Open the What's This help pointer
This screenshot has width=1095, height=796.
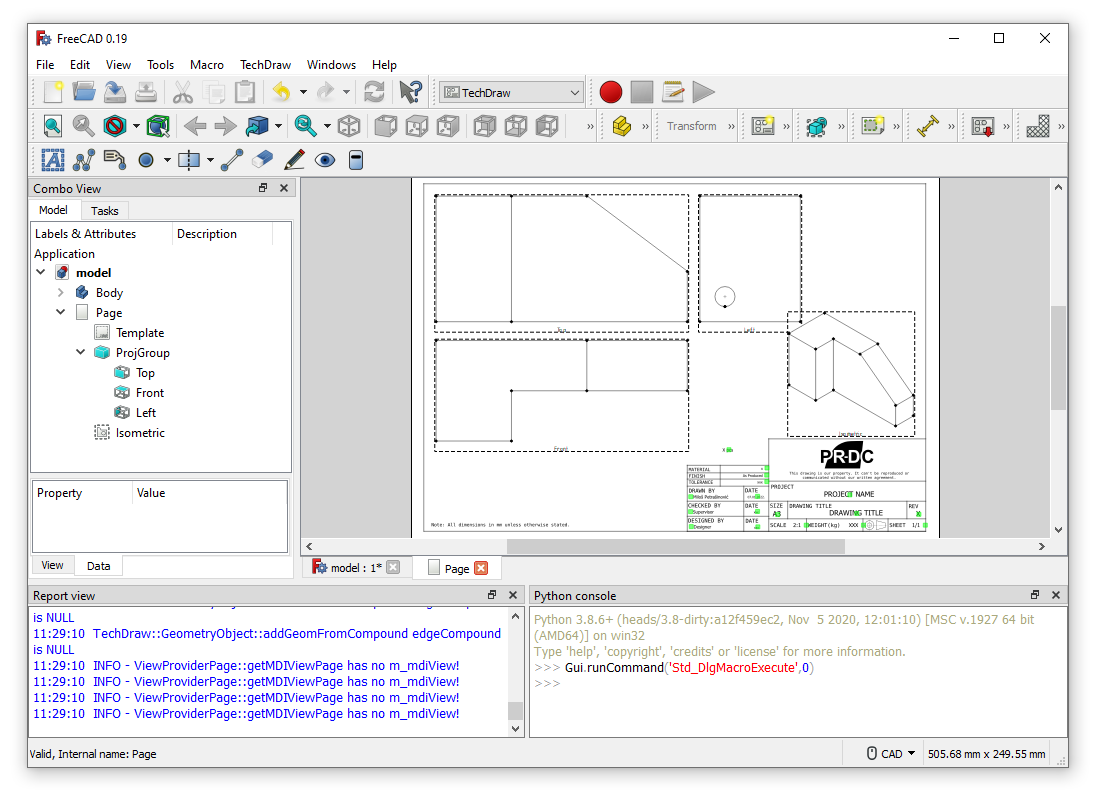pos(410,92)
